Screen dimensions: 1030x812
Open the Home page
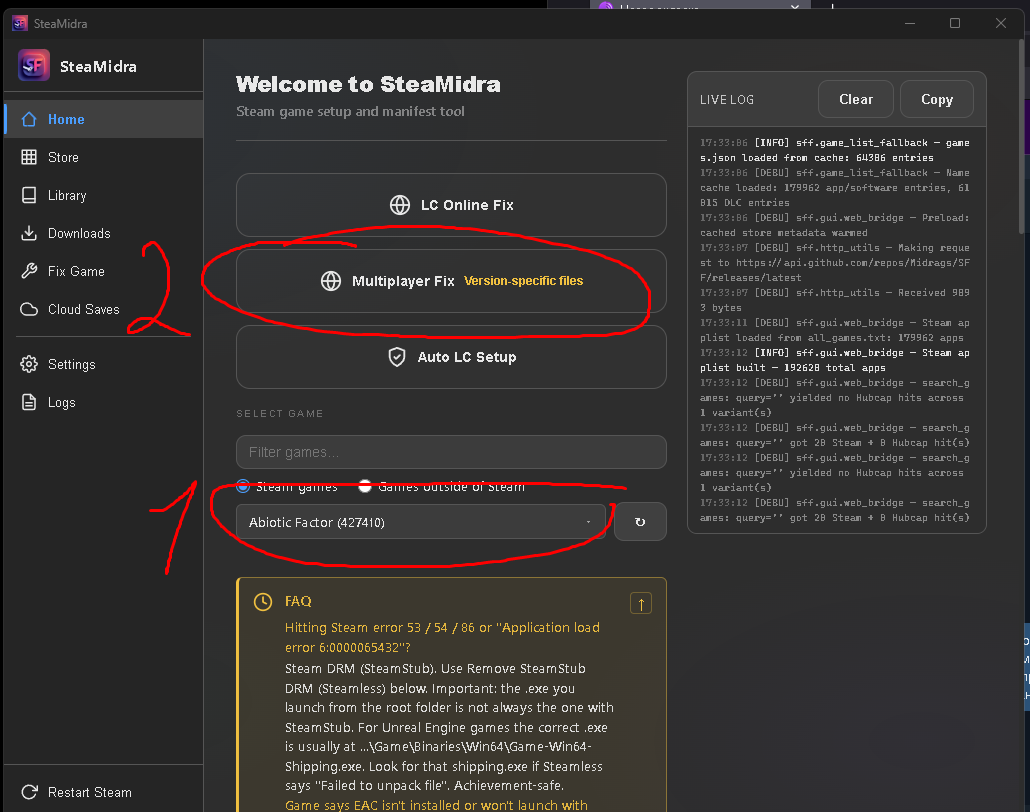click(103, 119)
